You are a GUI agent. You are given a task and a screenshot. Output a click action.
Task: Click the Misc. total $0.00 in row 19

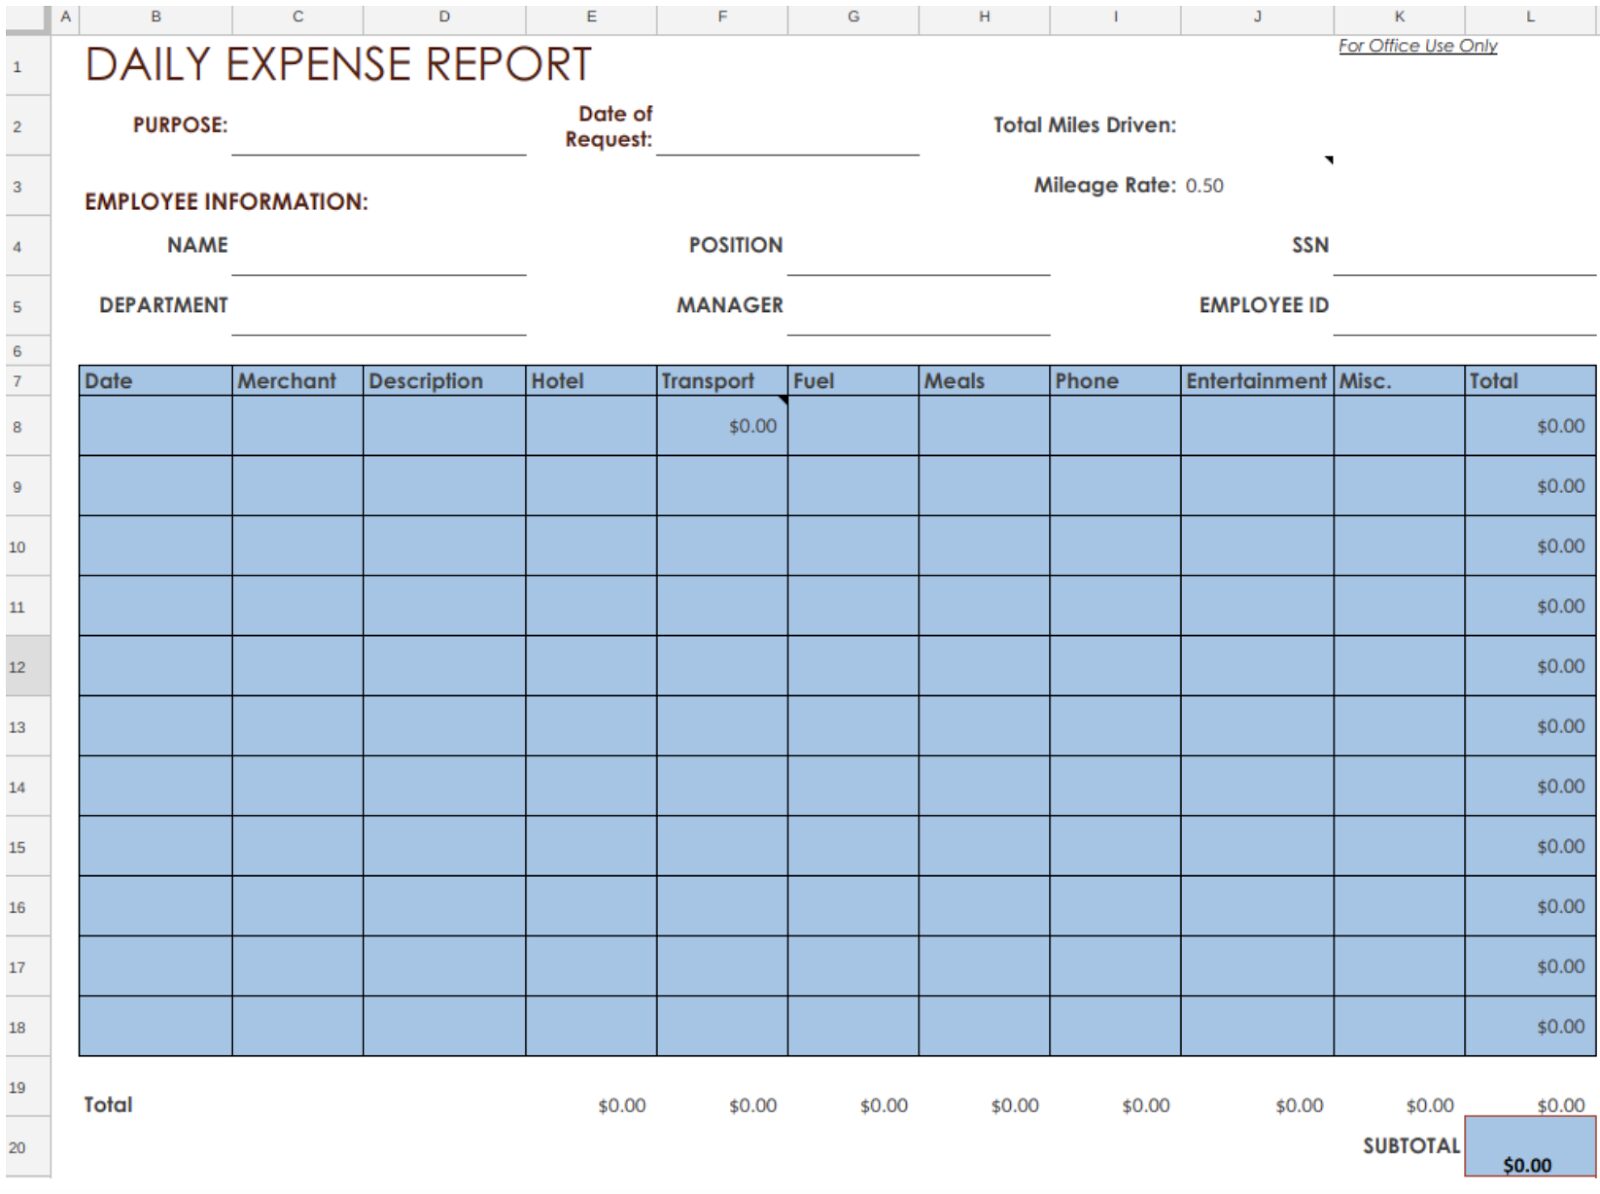click(1429, 1106)
